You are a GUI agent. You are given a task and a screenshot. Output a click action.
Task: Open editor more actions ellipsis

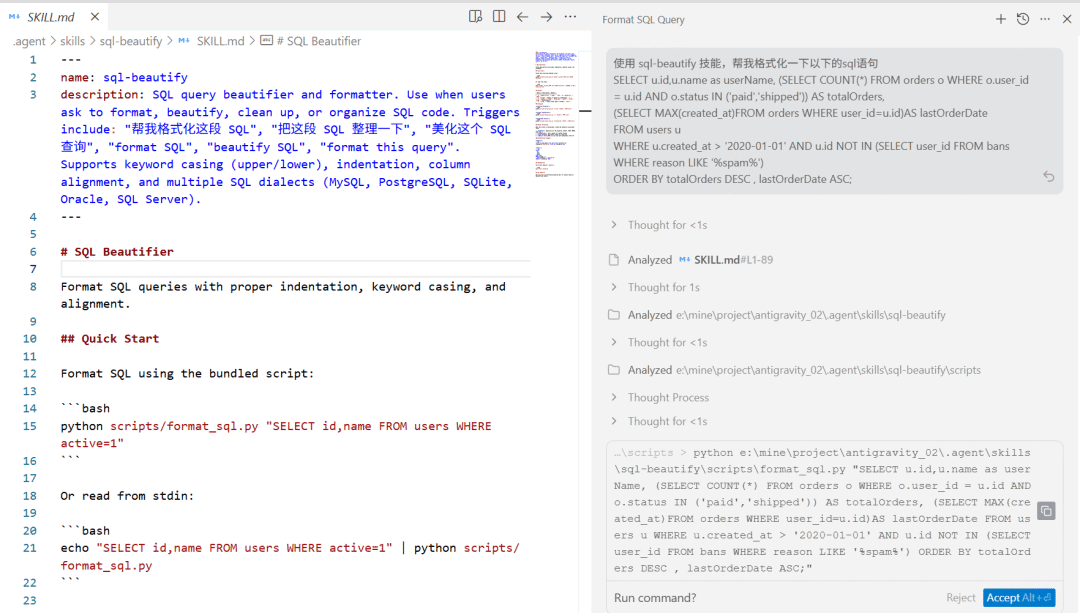click(570, 17)
